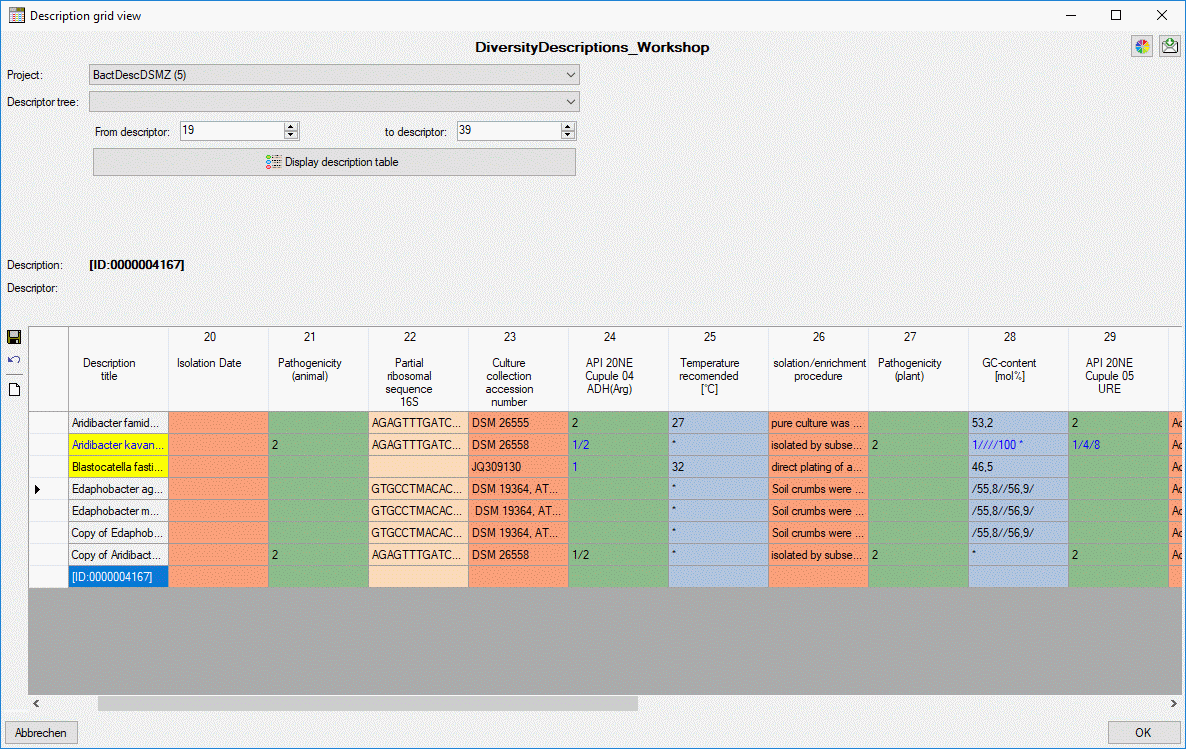Select the yellow Blastocatella fasti... title cell
The width and height of the screenshot is (1186, 749).
coord(118,467)
